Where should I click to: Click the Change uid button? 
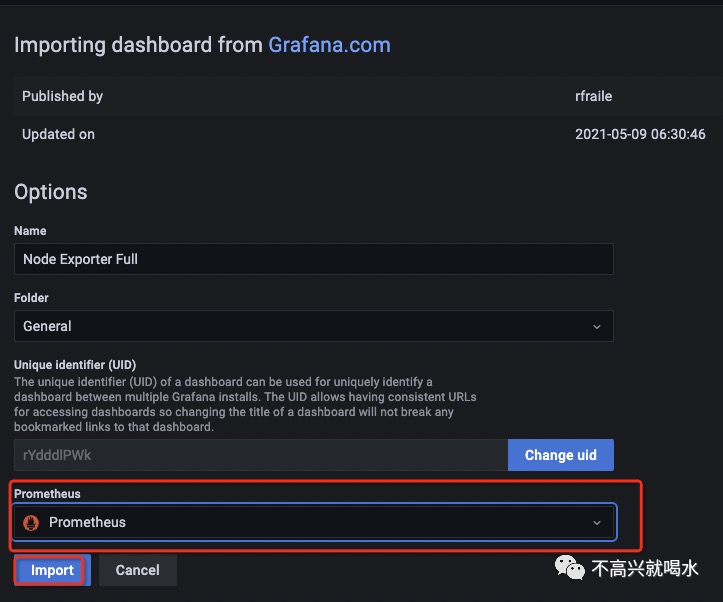click(x=561, y=455)
